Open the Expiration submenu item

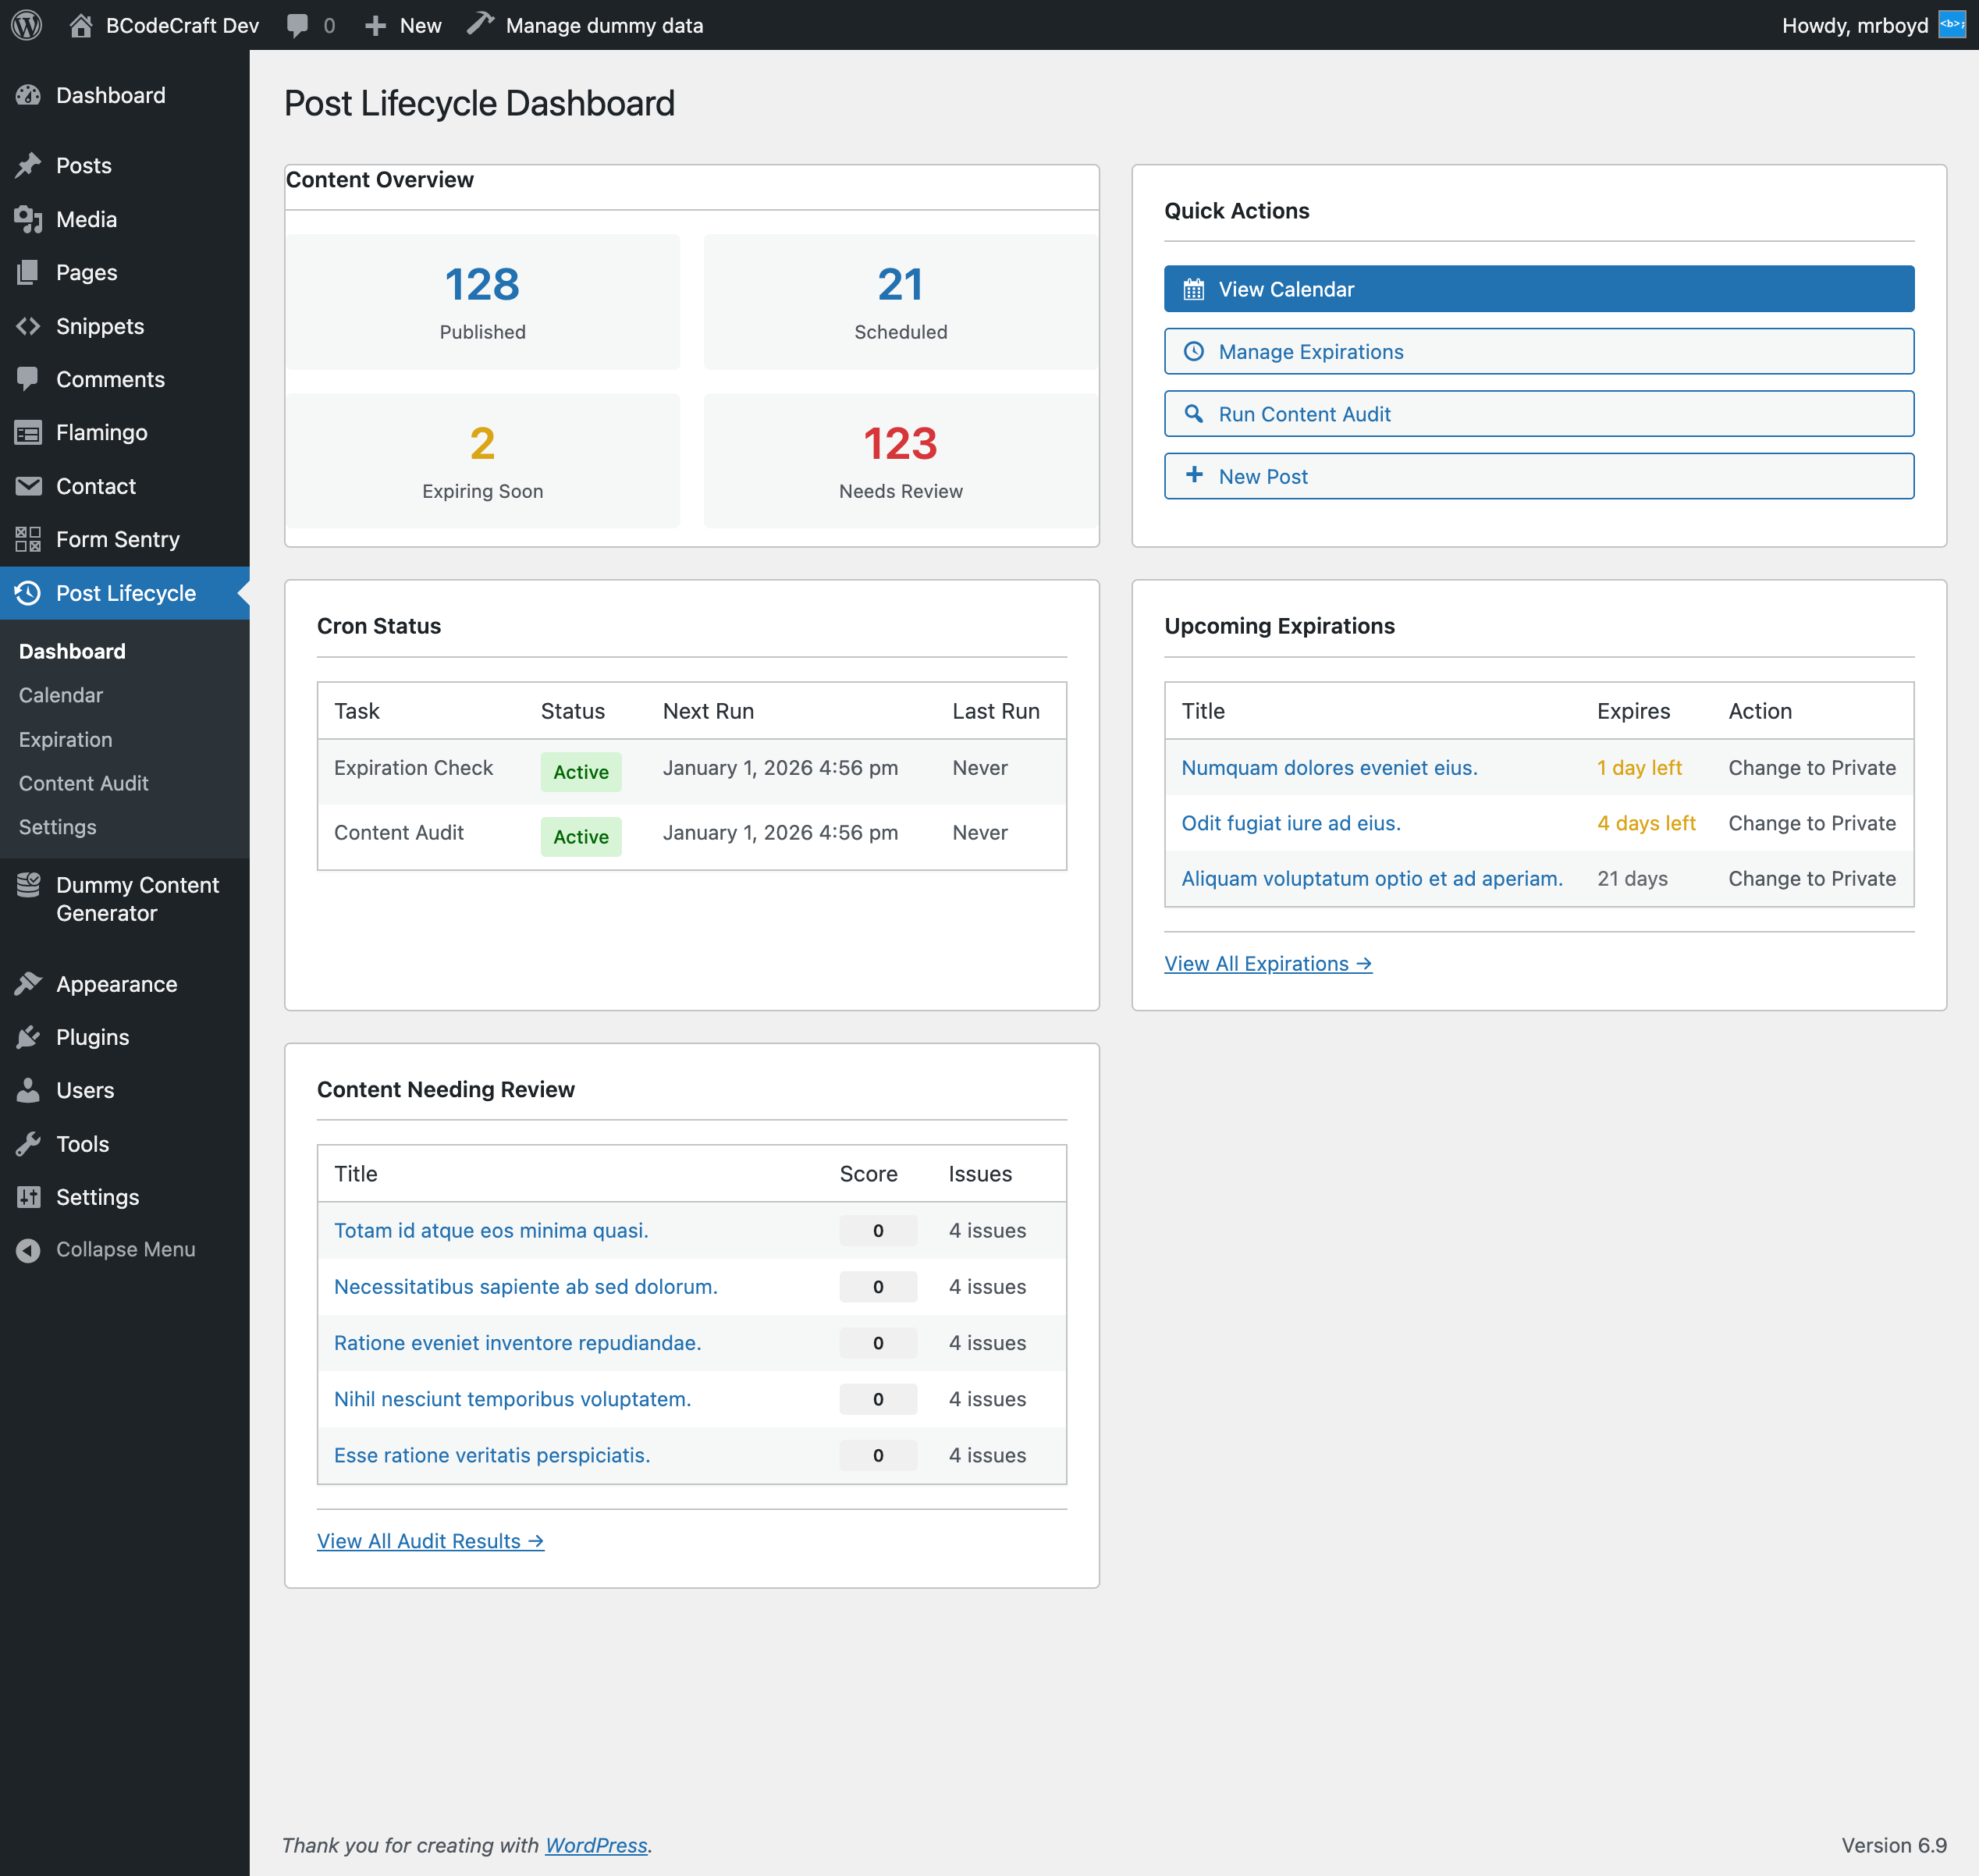(66, 739)
